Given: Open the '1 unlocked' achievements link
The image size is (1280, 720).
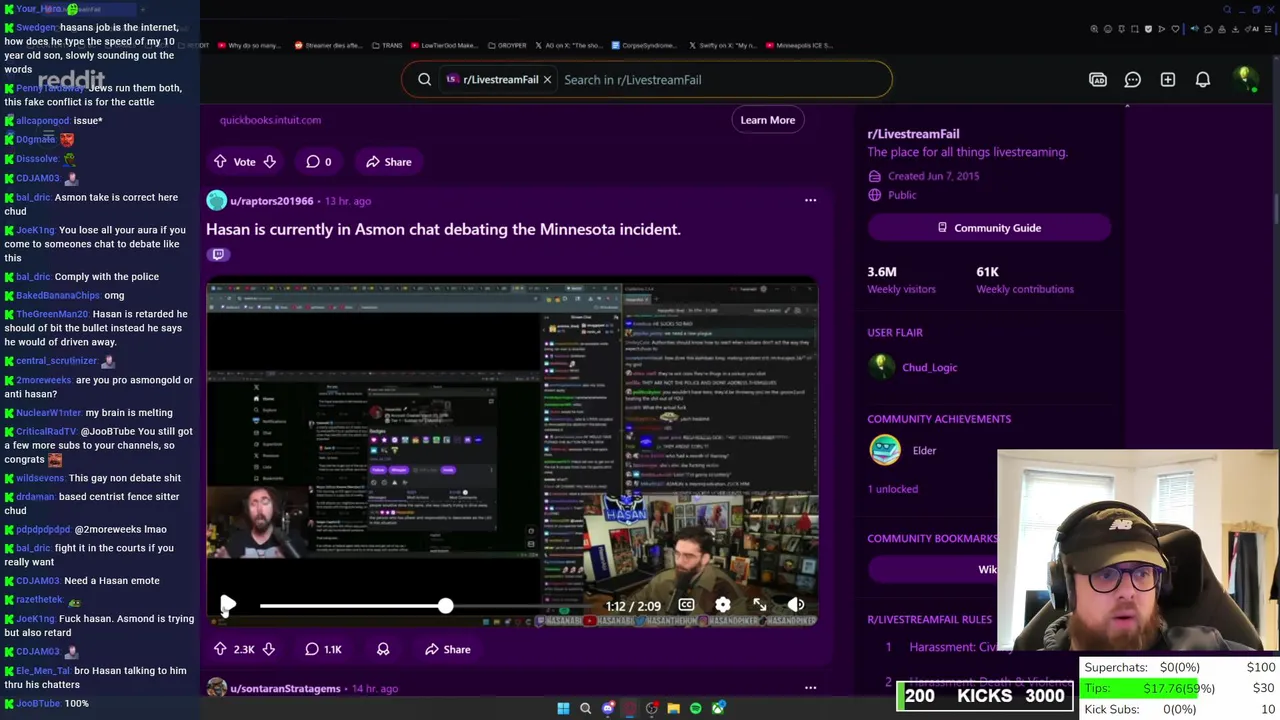Looking at the screenshot, I should pyautogui.click(x=892, y=489).
